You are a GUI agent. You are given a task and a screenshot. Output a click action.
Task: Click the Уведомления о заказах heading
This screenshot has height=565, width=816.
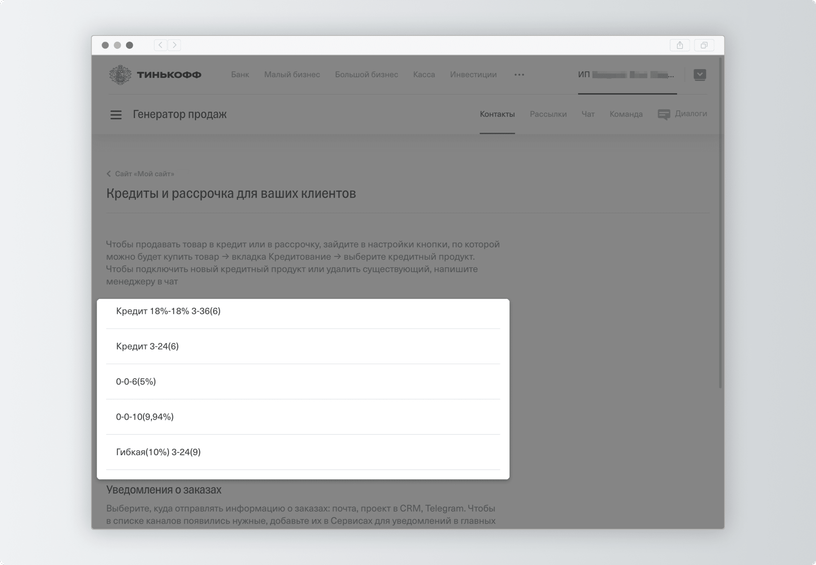pyautogui.click(x=164, y=490)
